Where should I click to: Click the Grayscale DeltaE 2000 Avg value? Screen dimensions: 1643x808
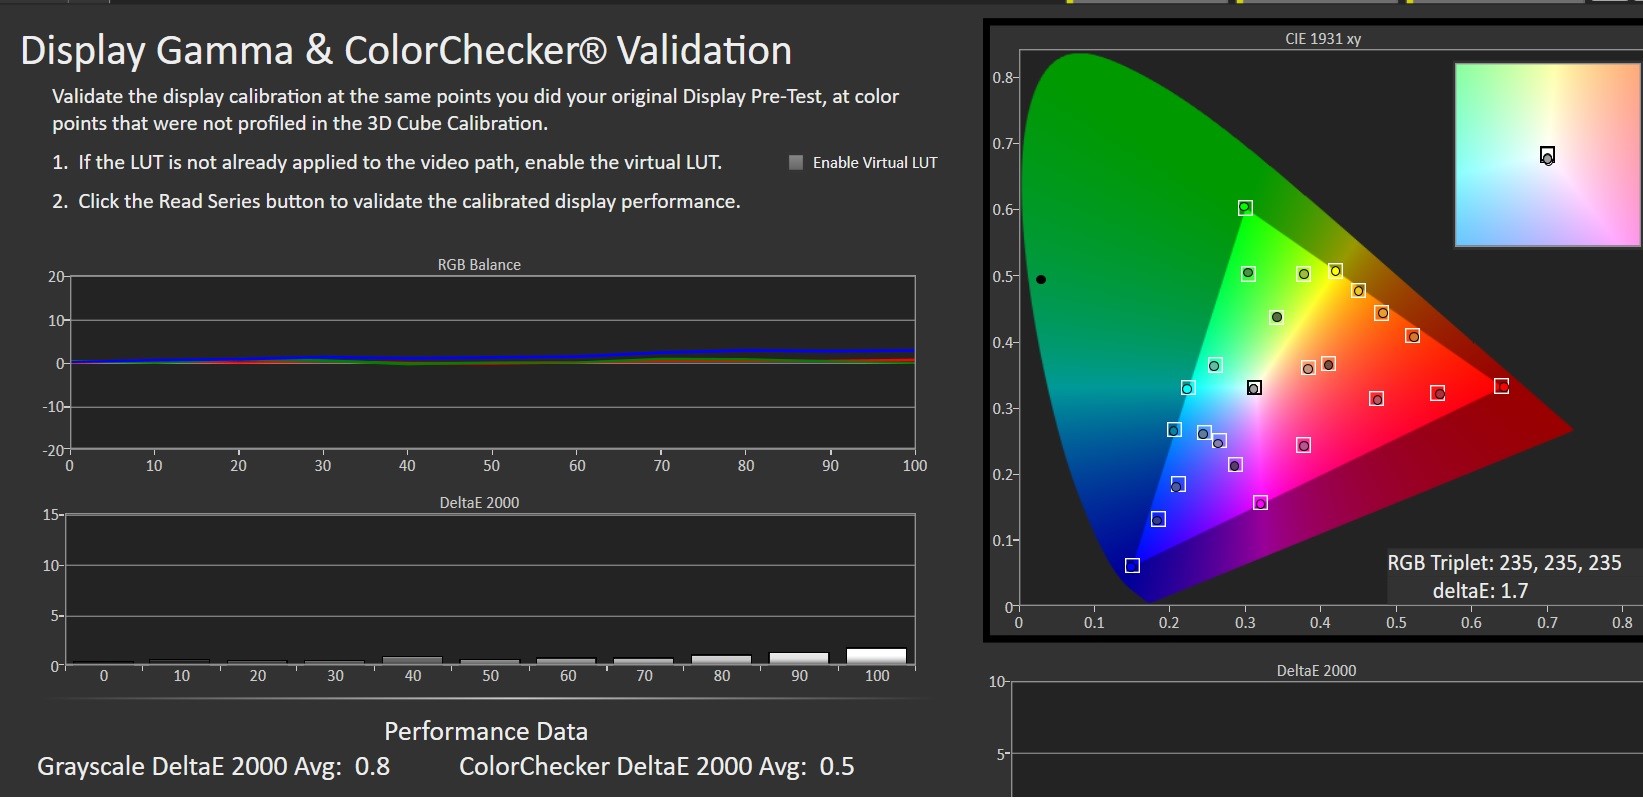372,767
